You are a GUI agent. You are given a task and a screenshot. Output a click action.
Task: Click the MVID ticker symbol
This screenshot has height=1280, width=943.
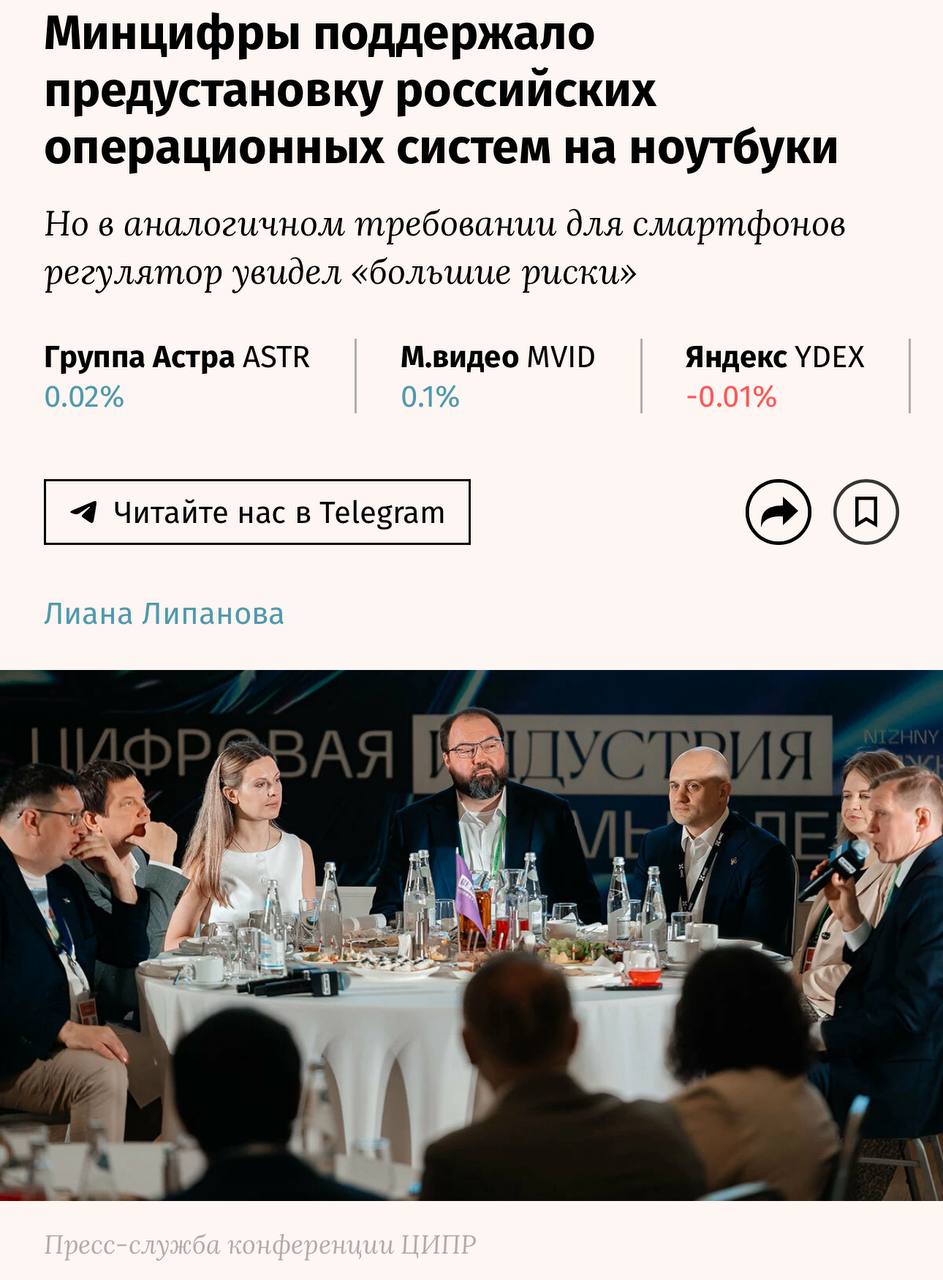(561, 357)
